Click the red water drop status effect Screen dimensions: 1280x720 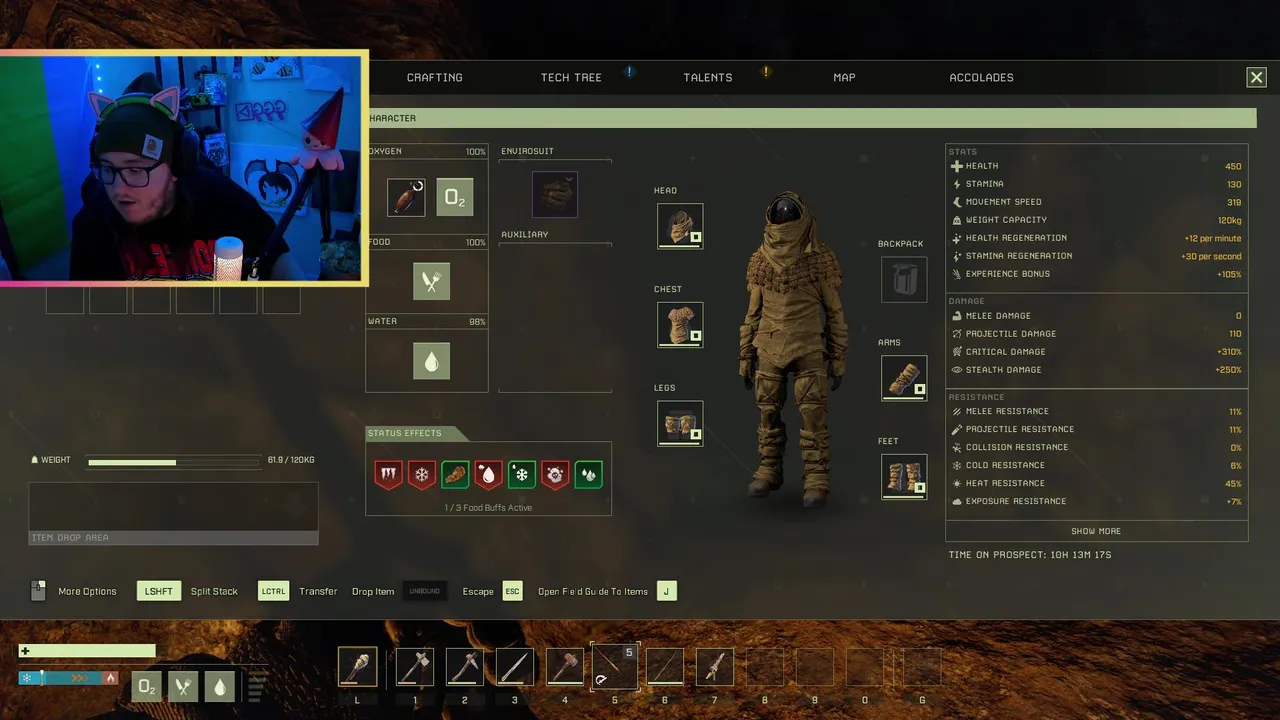pyautogui.click(x=488, y=474)
